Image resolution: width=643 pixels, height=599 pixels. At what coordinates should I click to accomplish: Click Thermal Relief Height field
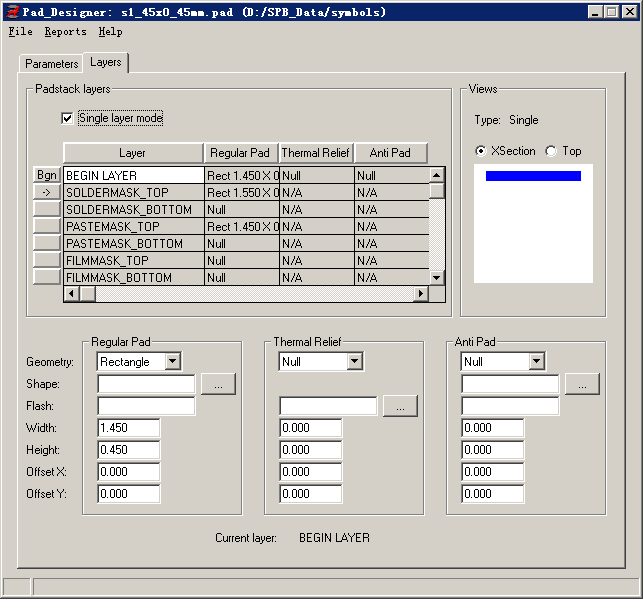pos(310,450)
